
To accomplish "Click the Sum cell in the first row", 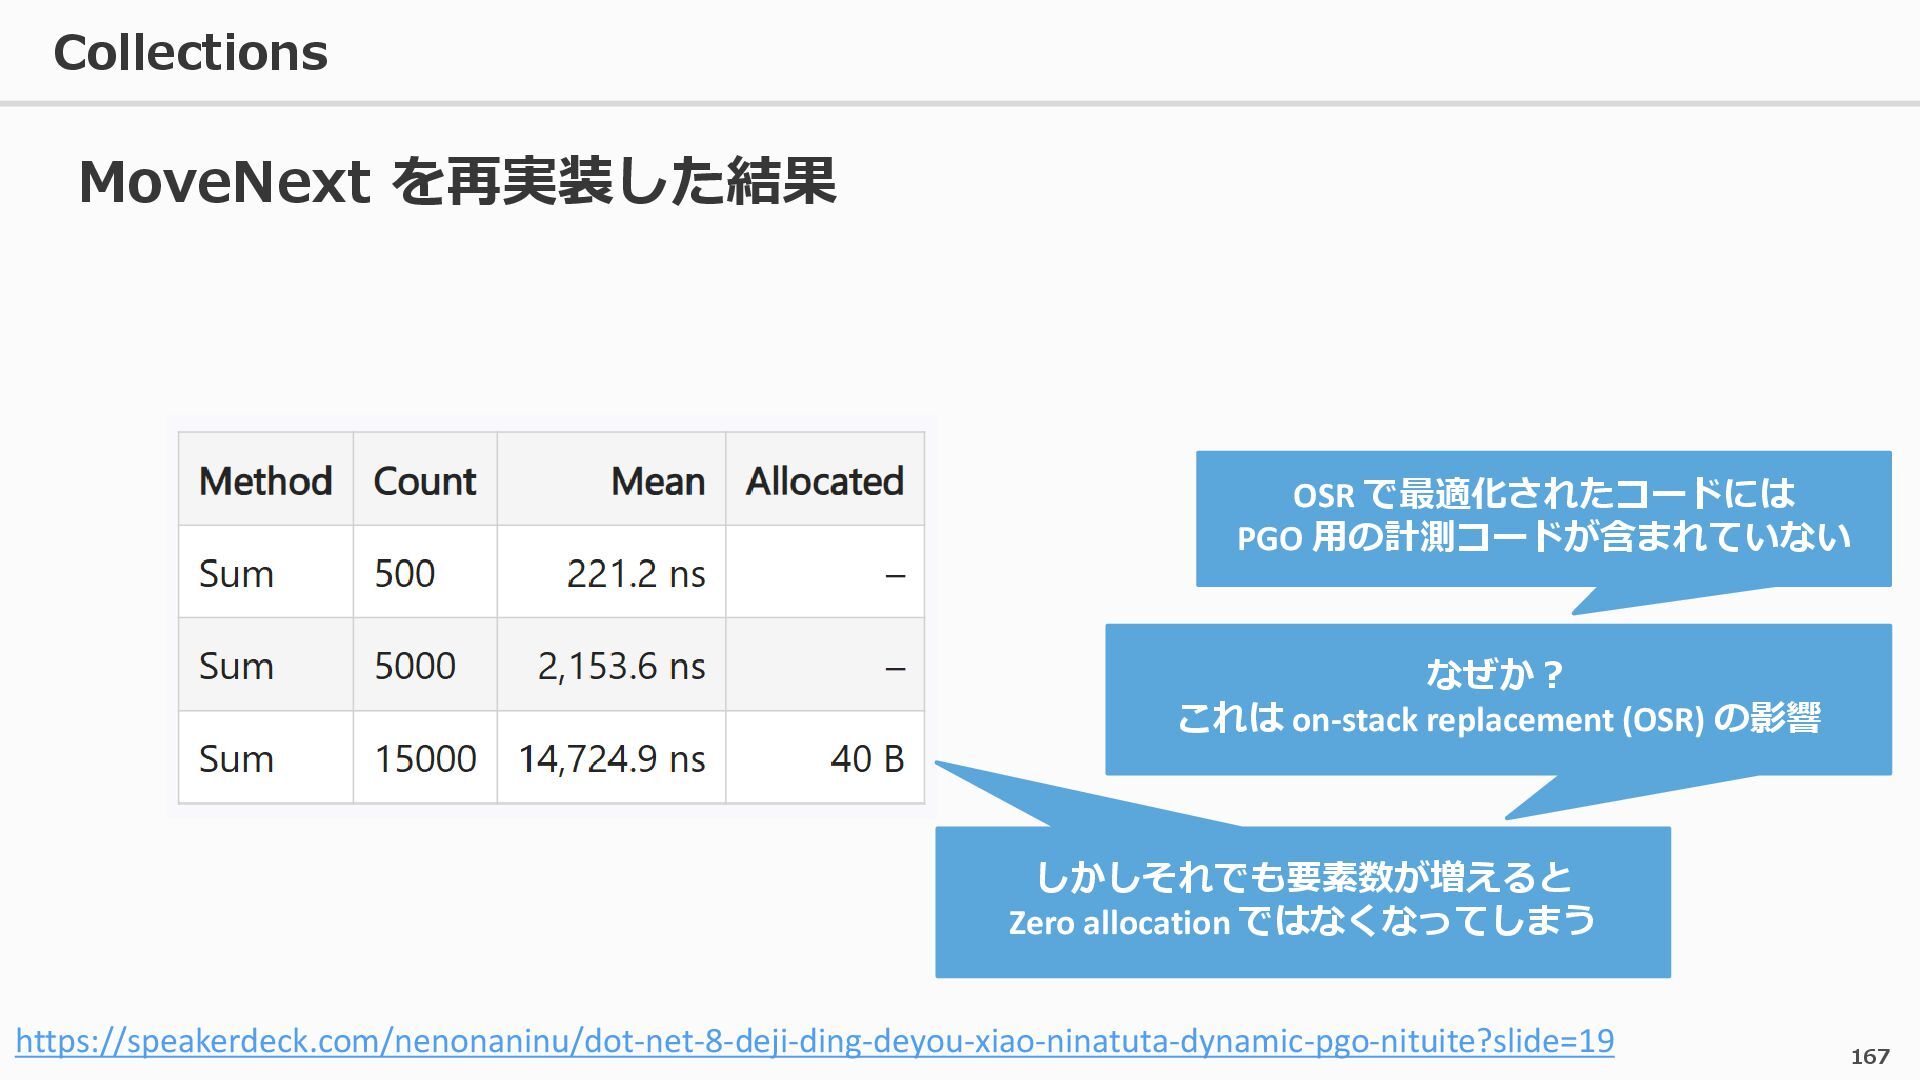I will tap(236, 574).
